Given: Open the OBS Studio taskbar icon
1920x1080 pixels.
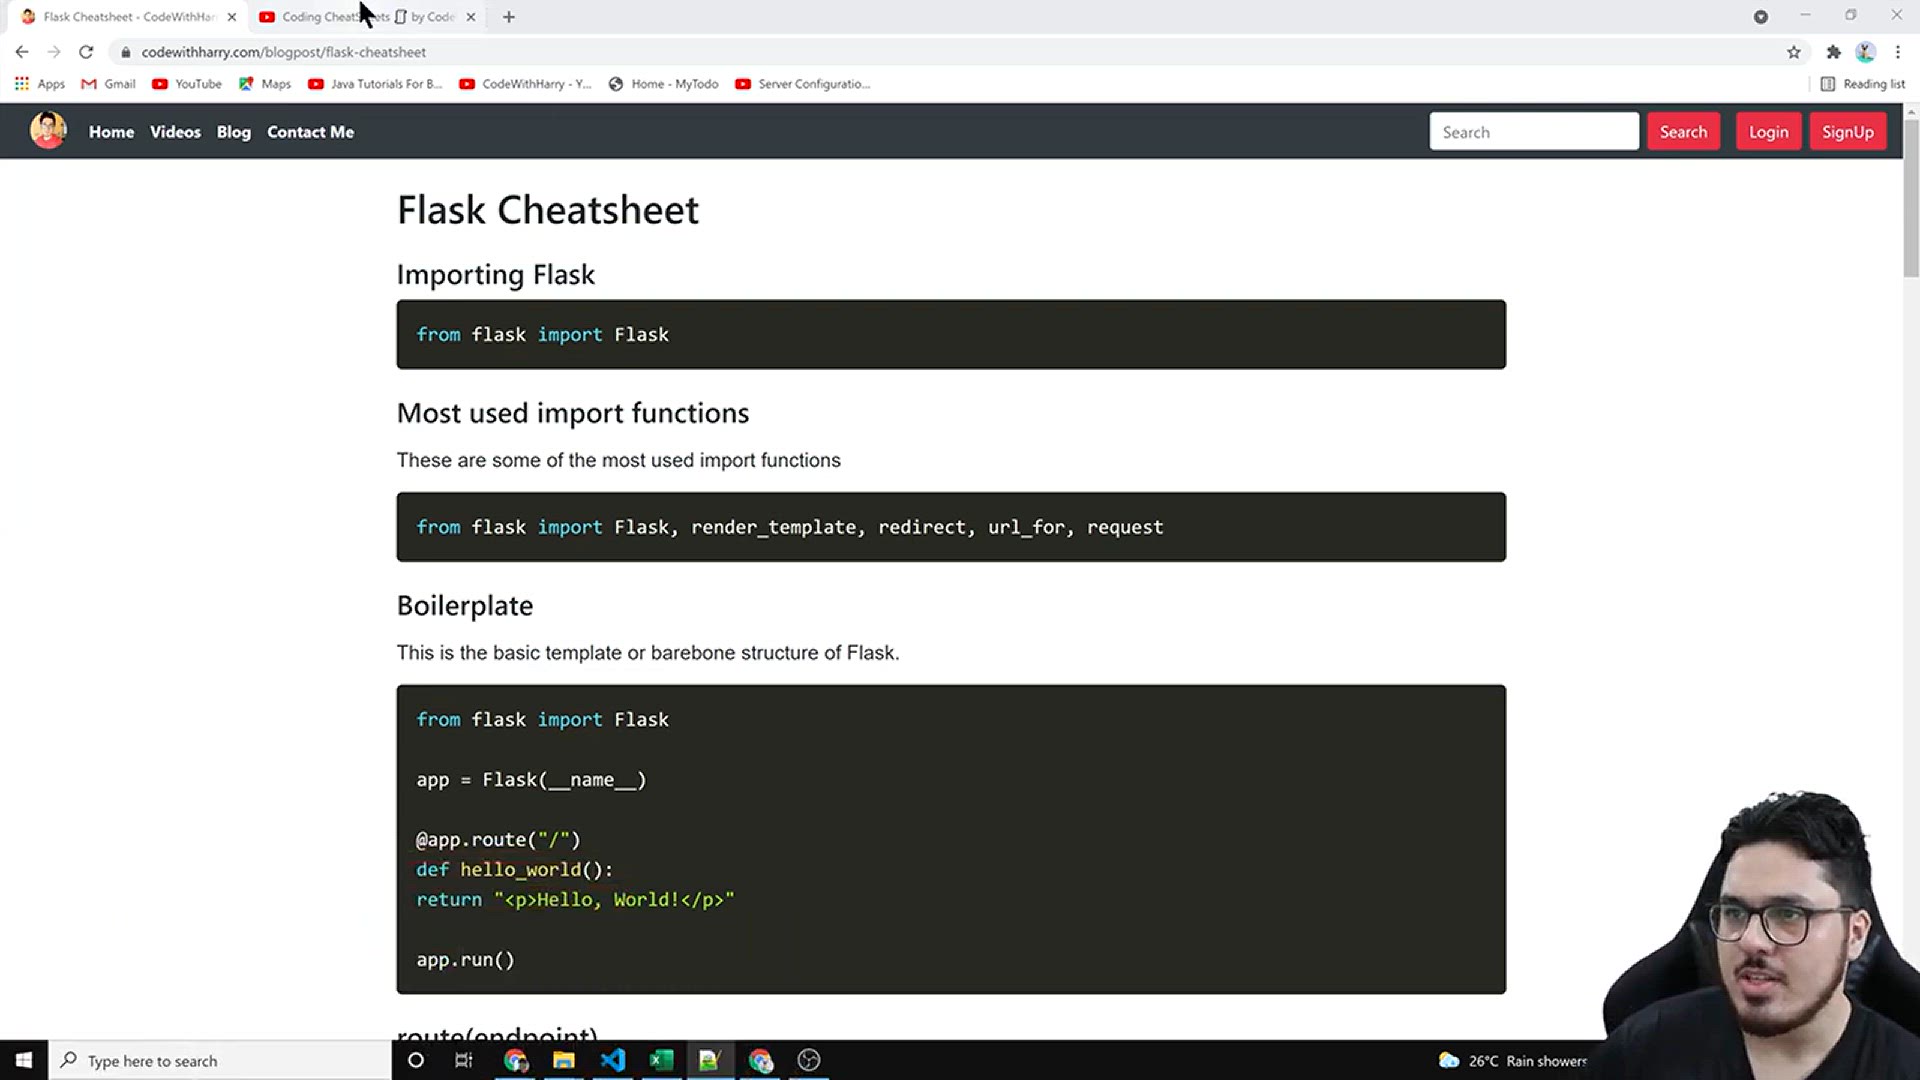Looking at the screenshot, I should click(x=809, y=1060).
